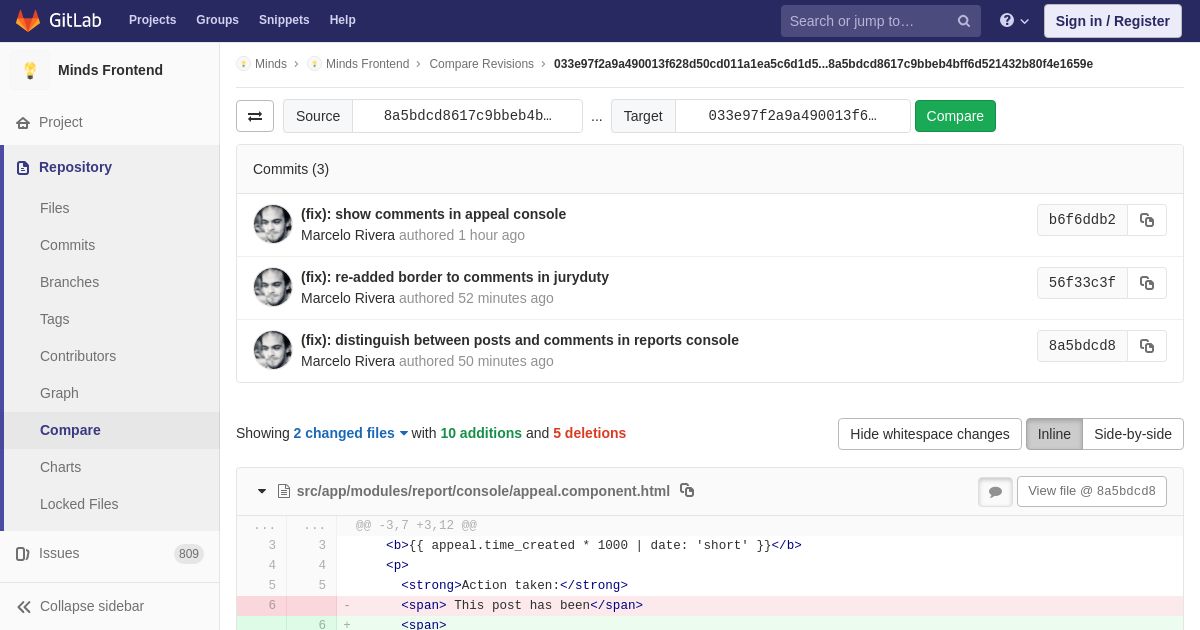Click the Collapse sidebar double-chevron icon
Screen dimensions: 1200x630
coord(24,607)
